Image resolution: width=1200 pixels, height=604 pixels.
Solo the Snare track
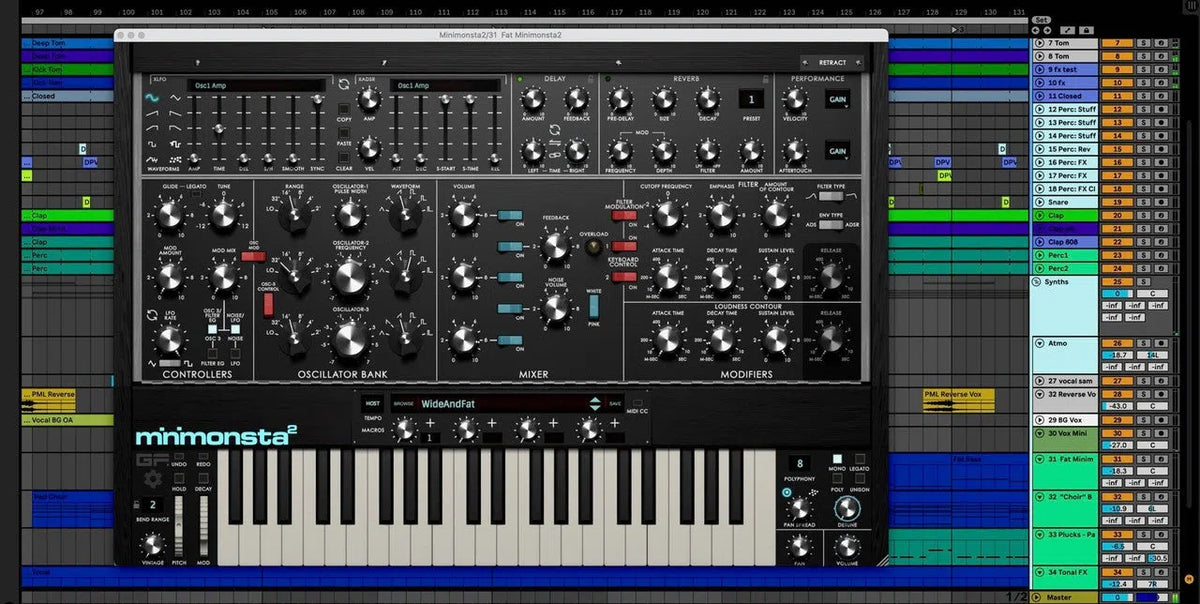click(x=1143, y=202)
